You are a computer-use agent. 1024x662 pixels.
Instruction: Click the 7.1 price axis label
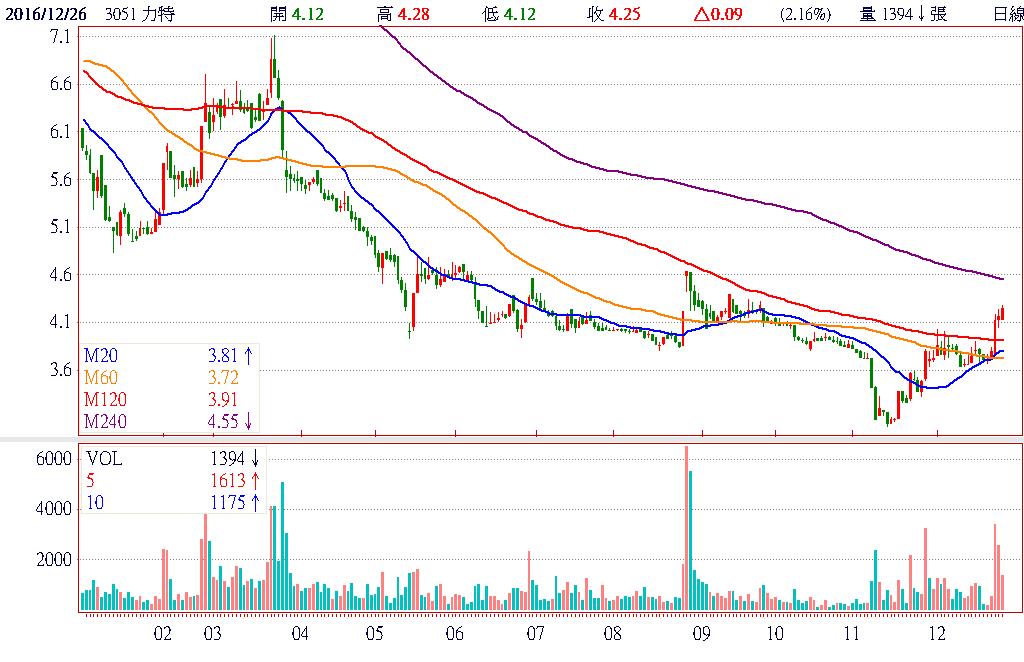coord(59,37)
